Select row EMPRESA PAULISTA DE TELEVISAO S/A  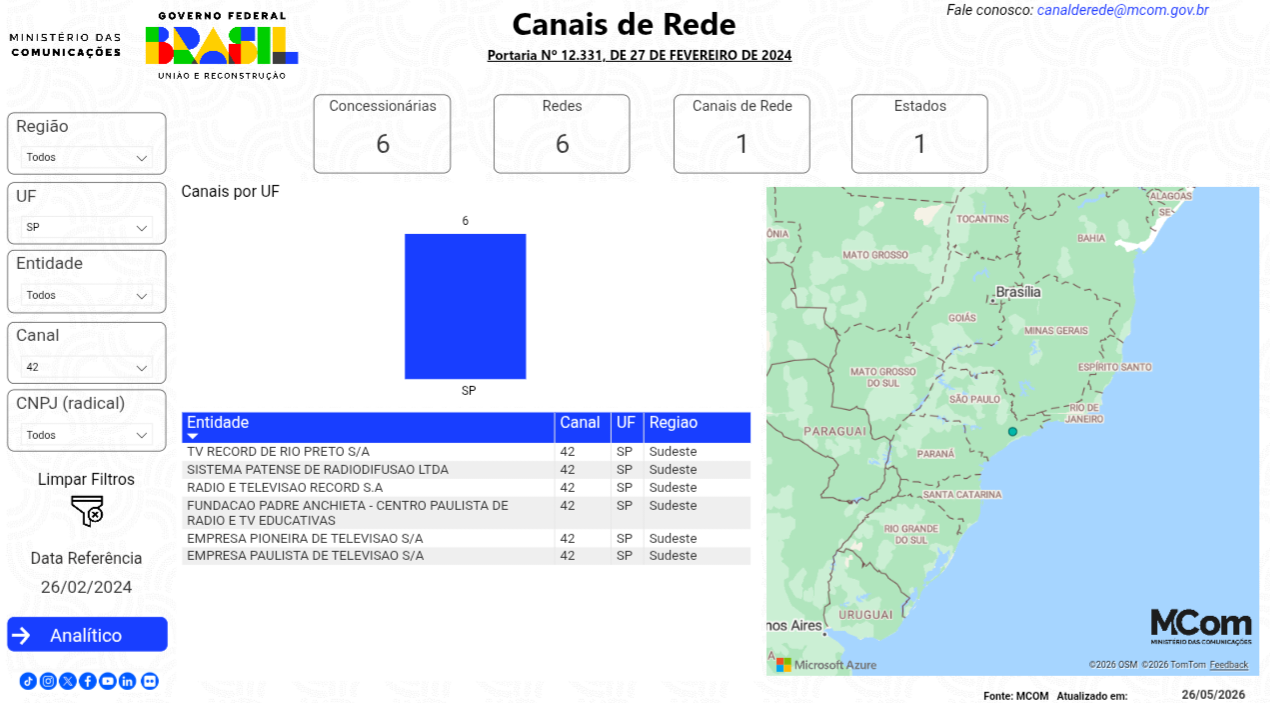(466, 556)
